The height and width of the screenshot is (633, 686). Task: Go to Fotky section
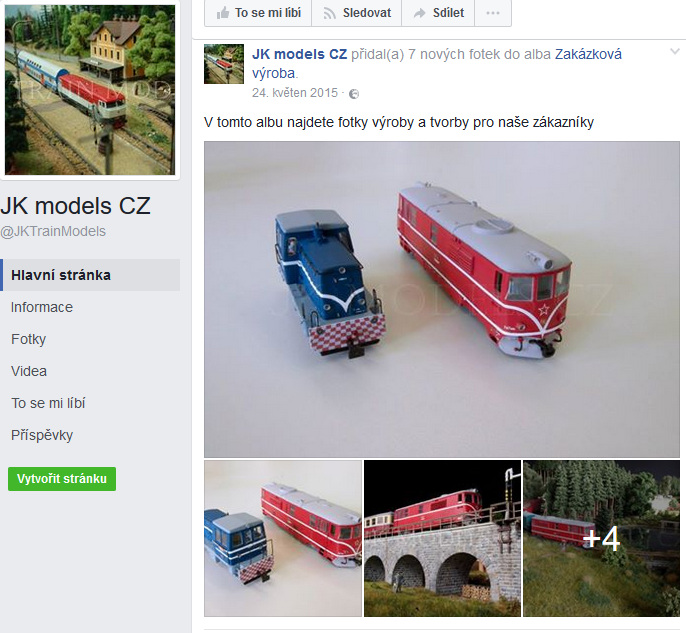[x=28, y=339]
